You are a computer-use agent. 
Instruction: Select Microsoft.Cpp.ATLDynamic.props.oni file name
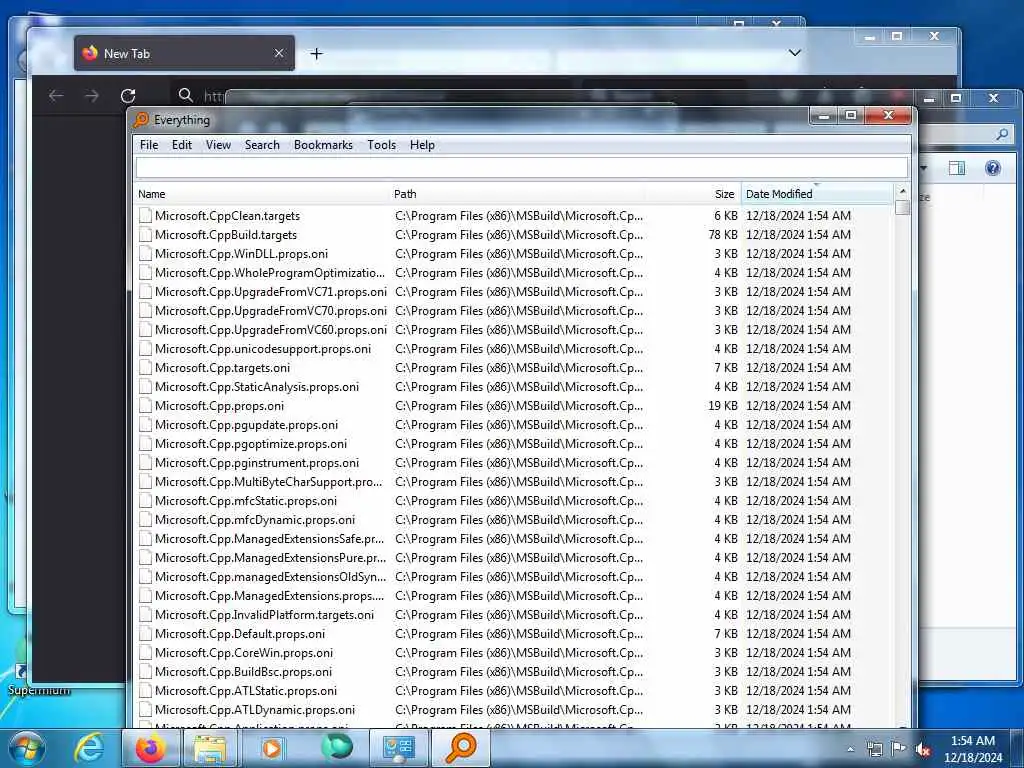point(255,709)
